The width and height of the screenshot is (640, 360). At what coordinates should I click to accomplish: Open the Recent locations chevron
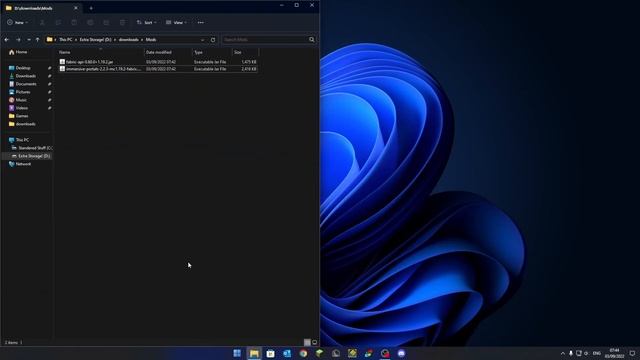(29, 40)
